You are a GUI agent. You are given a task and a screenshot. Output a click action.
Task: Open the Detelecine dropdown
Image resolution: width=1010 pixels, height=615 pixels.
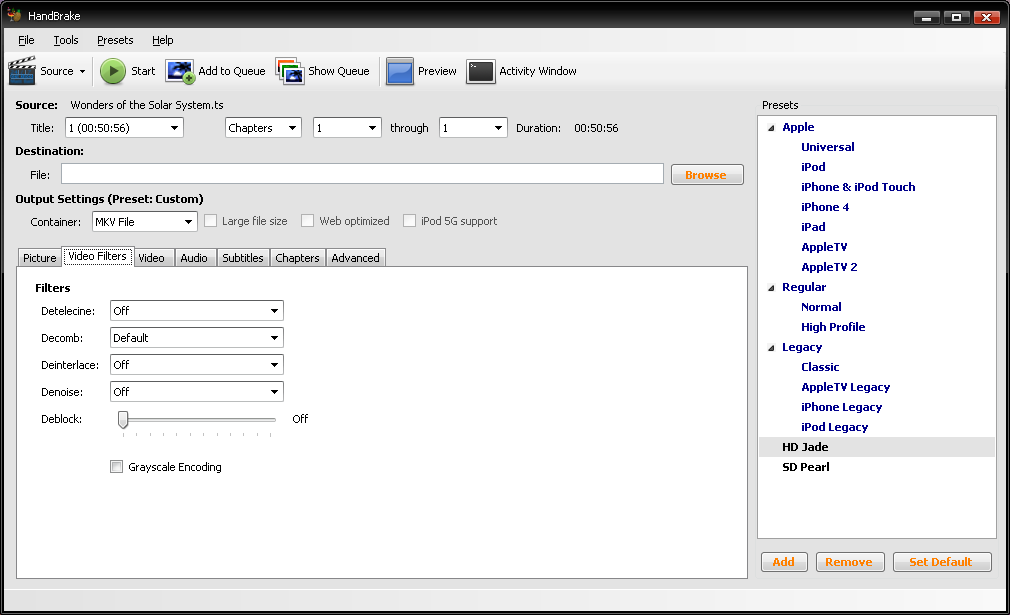pos(197,310)
